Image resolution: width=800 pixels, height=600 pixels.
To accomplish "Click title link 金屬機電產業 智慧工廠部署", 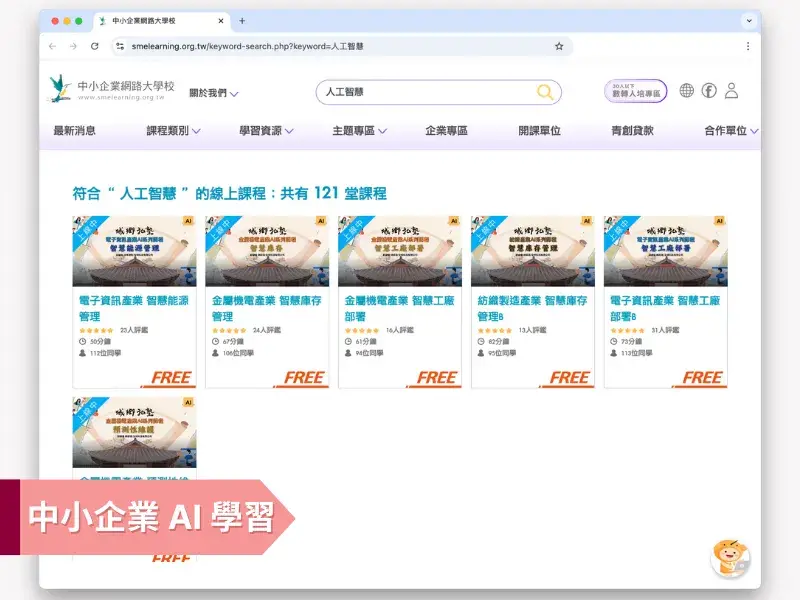I will 399,308.
